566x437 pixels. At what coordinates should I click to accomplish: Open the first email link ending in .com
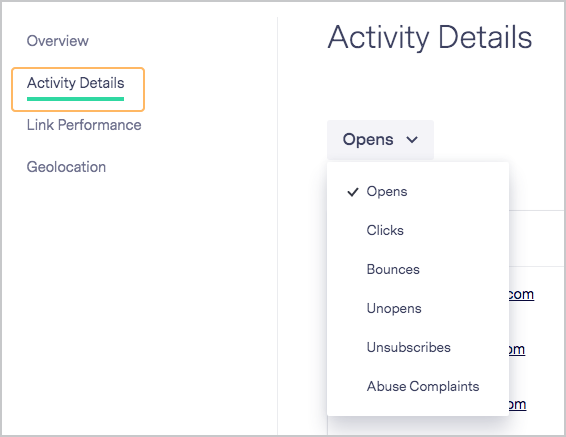coord(521,295)
